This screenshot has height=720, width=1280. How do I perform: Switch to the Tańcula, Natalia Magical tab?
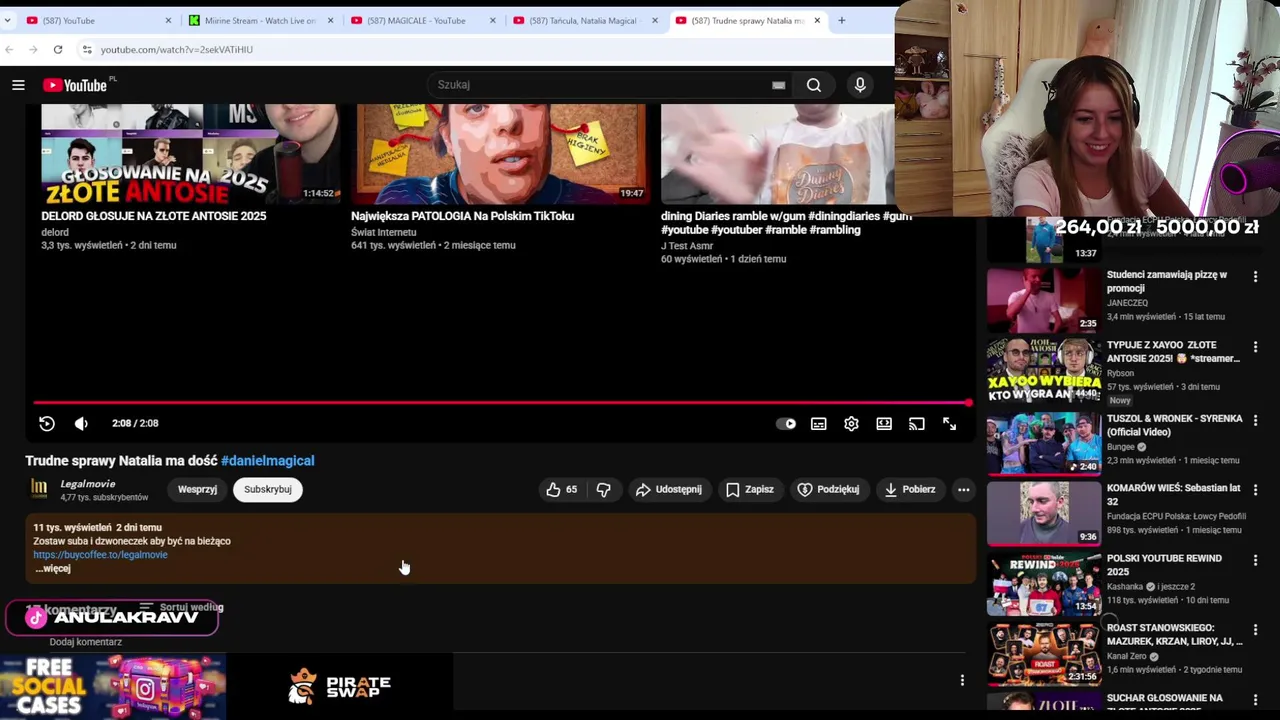tap(586, 20)
